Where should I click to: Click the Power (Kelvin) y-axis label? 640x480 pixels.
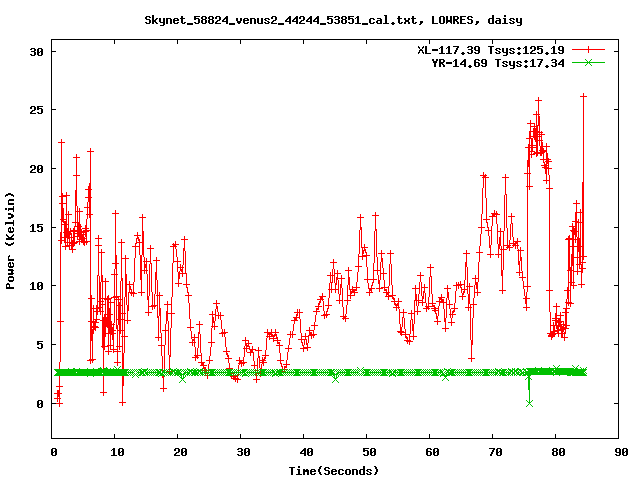(x=10, y=241)
